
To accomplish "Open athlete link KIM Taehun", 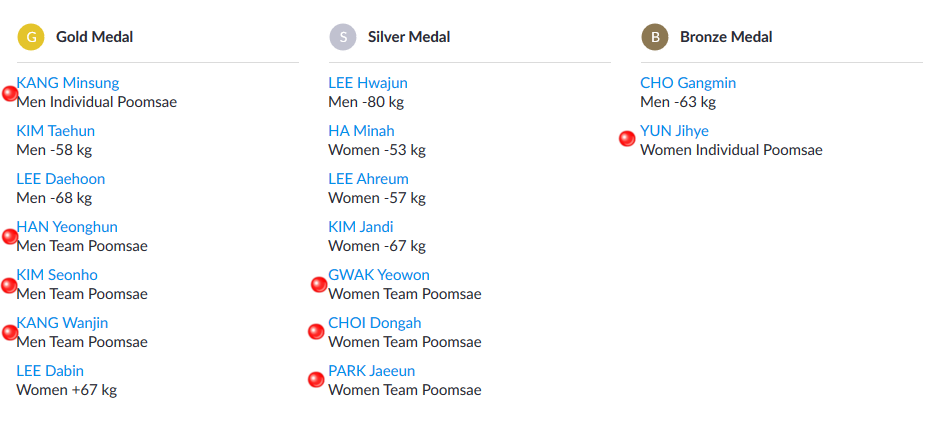I will click(56, 131).
